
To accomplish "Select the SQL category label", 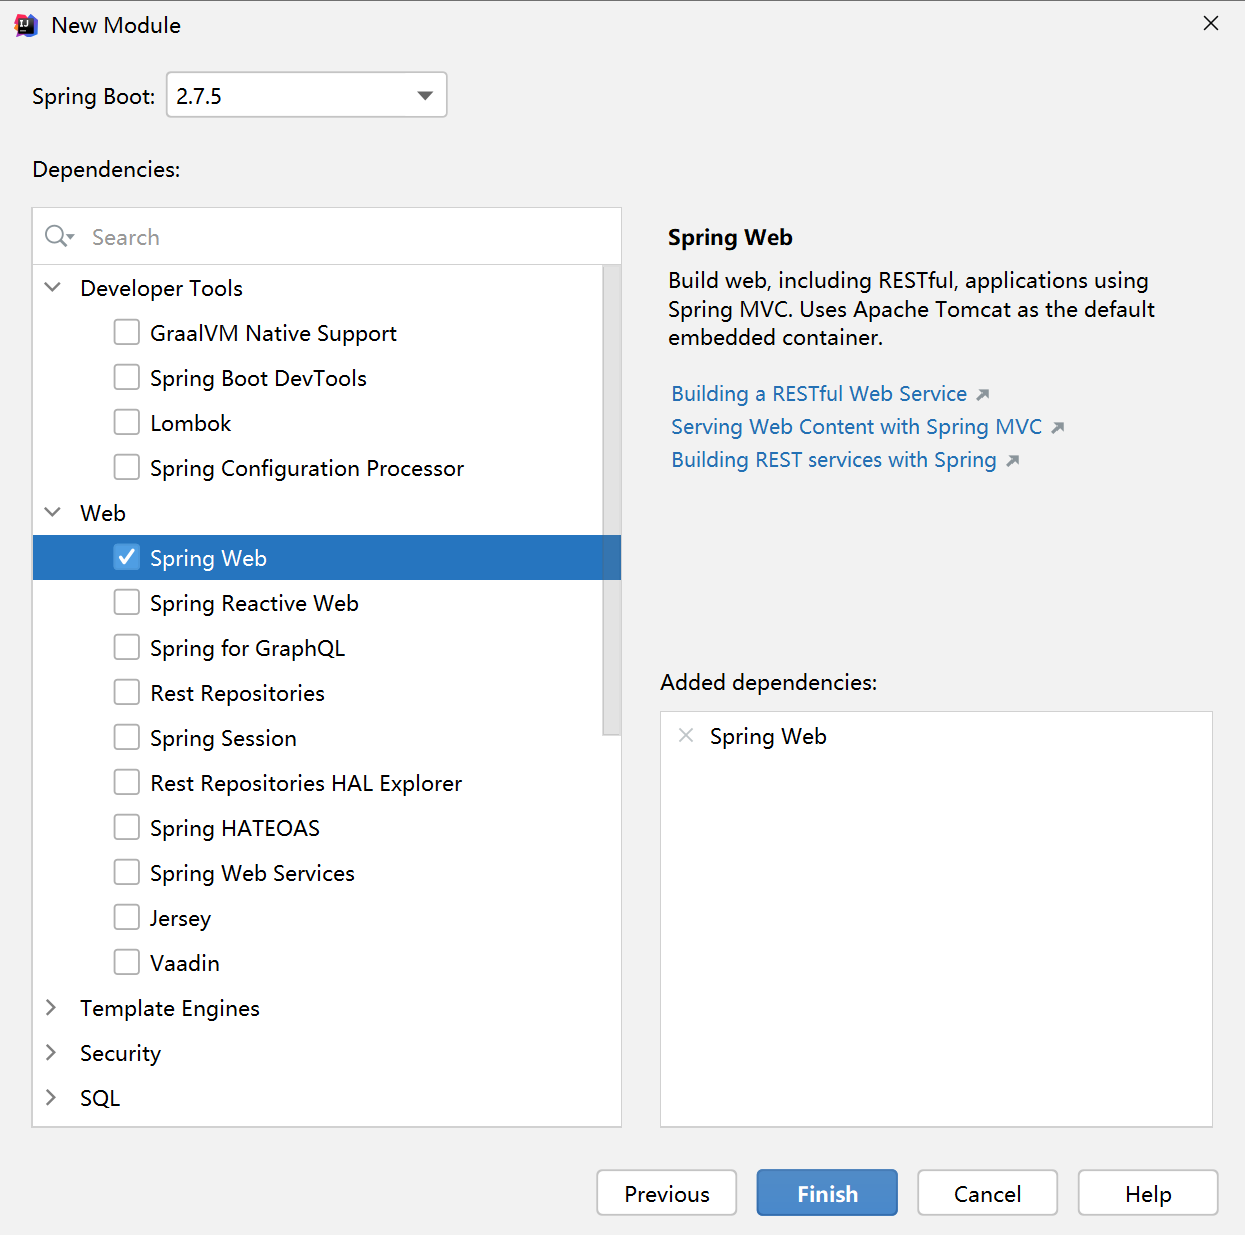I will [x=100, y=1098].
